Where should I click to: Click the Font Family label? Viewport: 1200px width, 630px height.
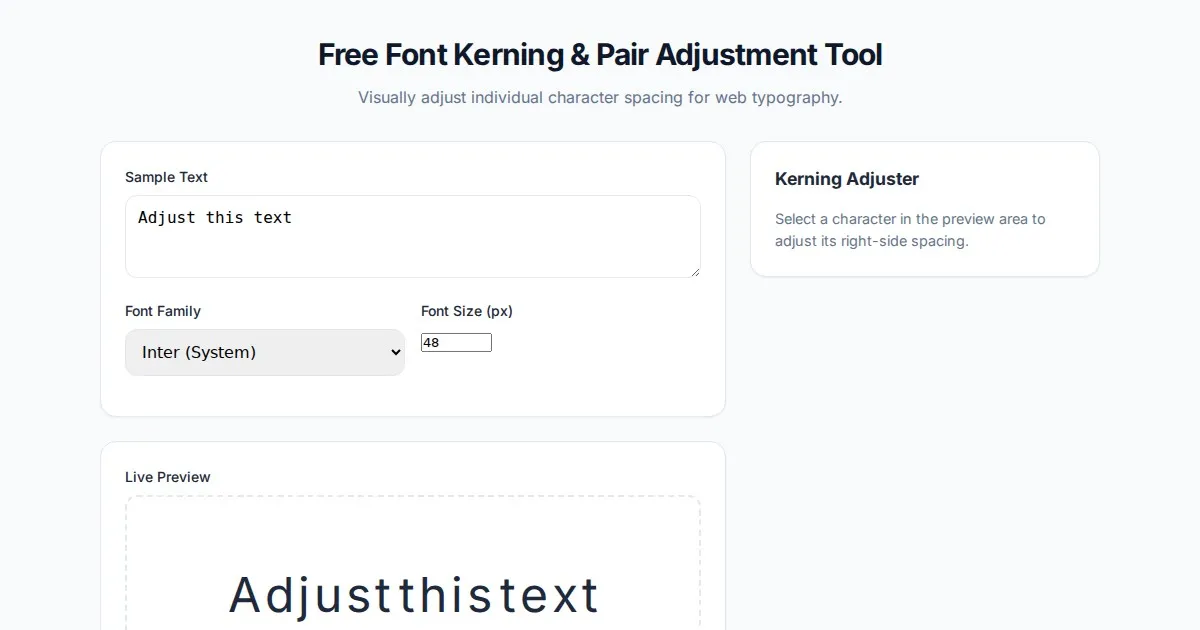[x=163, y=311]
